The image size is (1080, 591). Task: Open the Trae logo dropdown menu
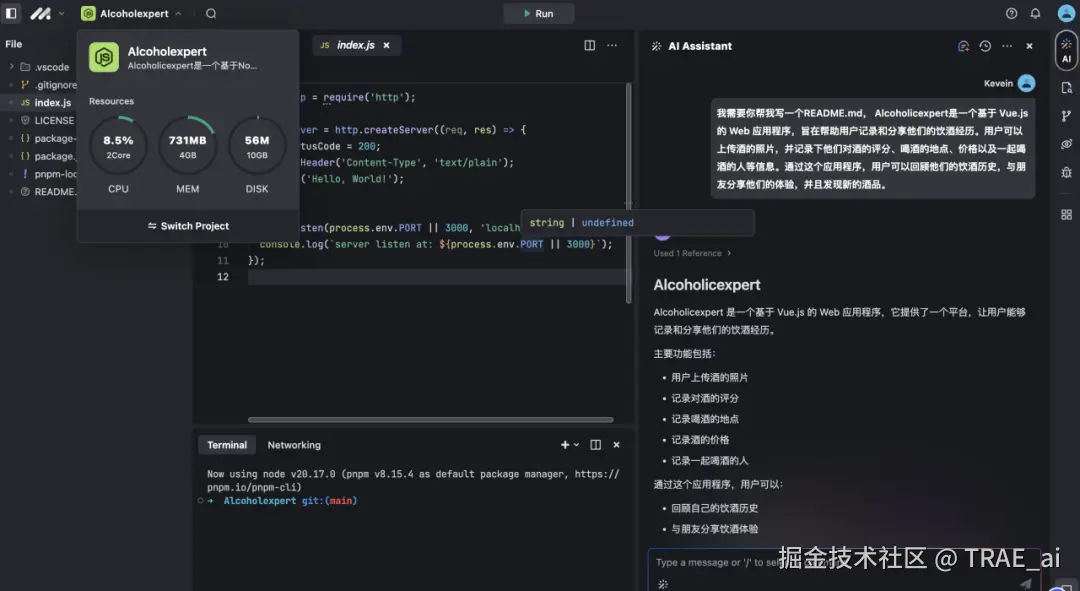[x=42, y=13]
